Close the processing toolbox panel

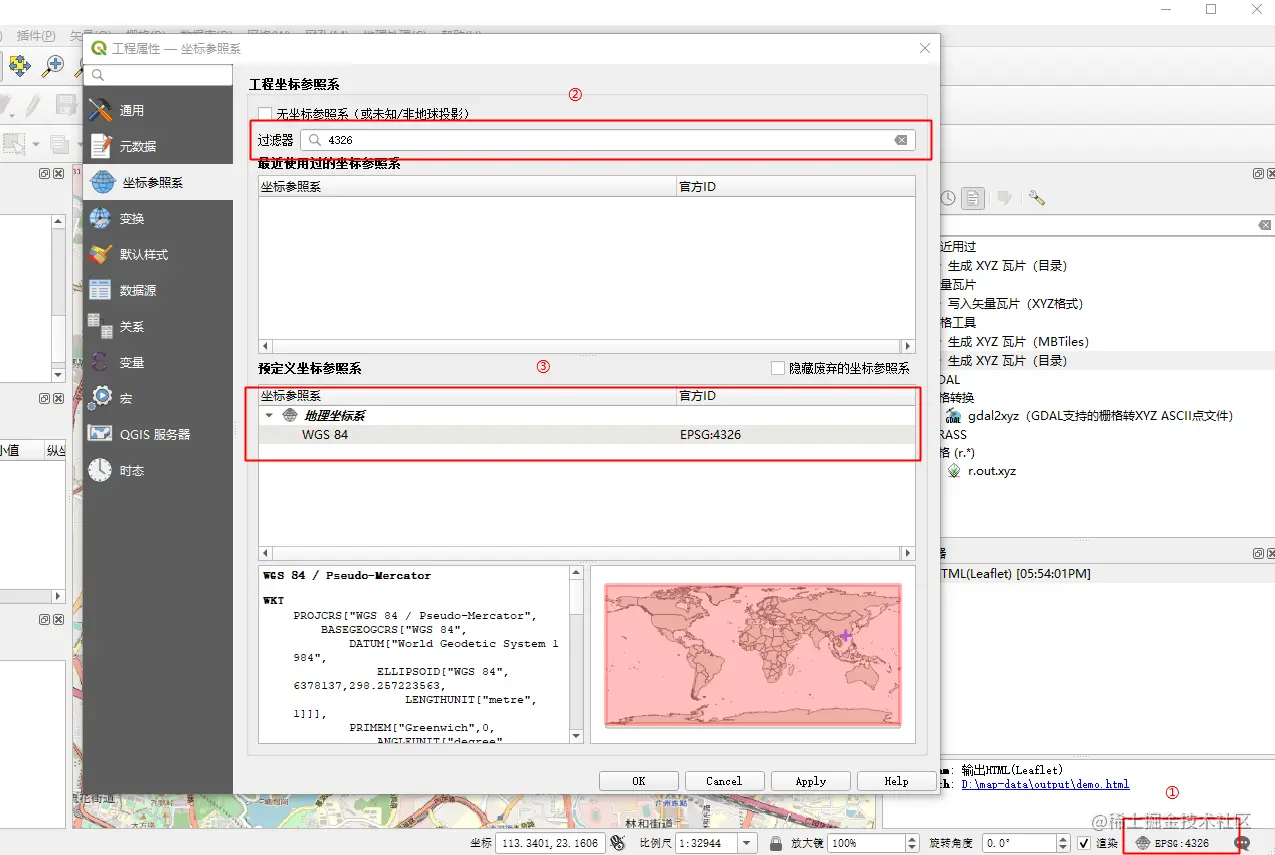(1270, 173)
